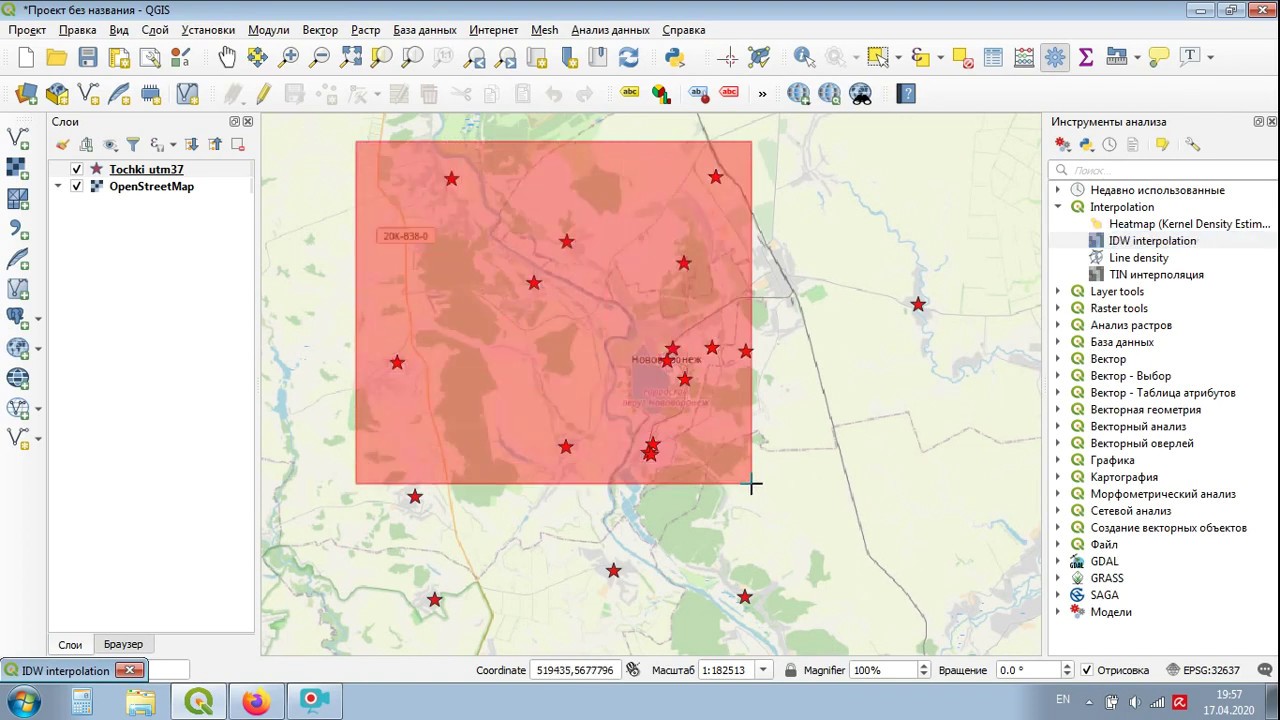The image size is (1280, 720).
Task: Expand the Raster tools group
Action: point(1058,308)
